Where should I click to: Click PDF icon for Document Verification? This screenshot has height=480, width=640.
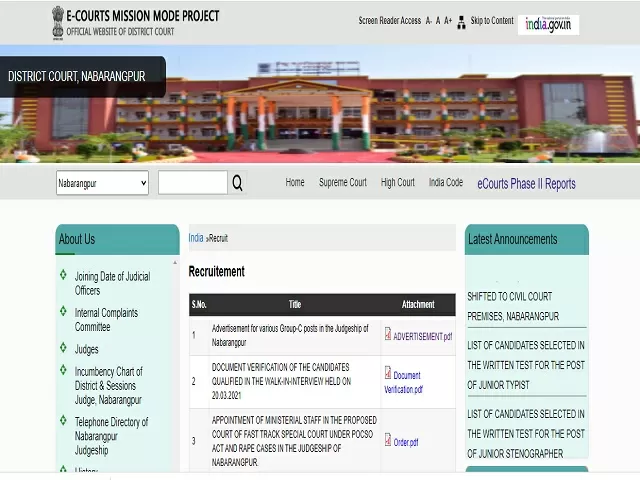coord(388,373)
